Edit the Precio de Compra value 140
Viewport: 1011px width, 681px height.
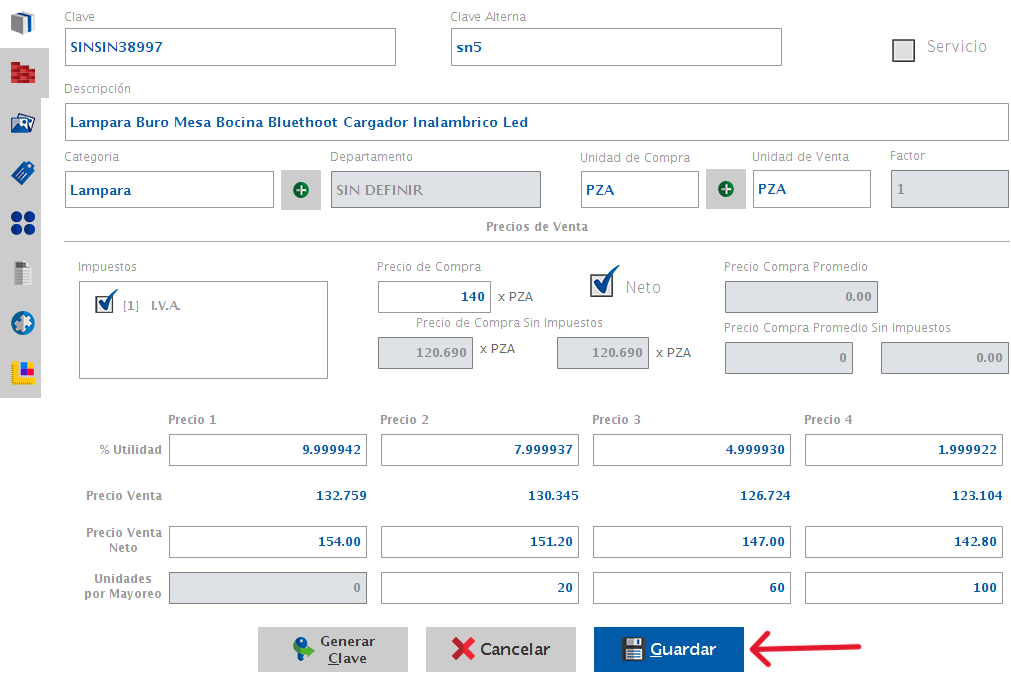point(435,297)
